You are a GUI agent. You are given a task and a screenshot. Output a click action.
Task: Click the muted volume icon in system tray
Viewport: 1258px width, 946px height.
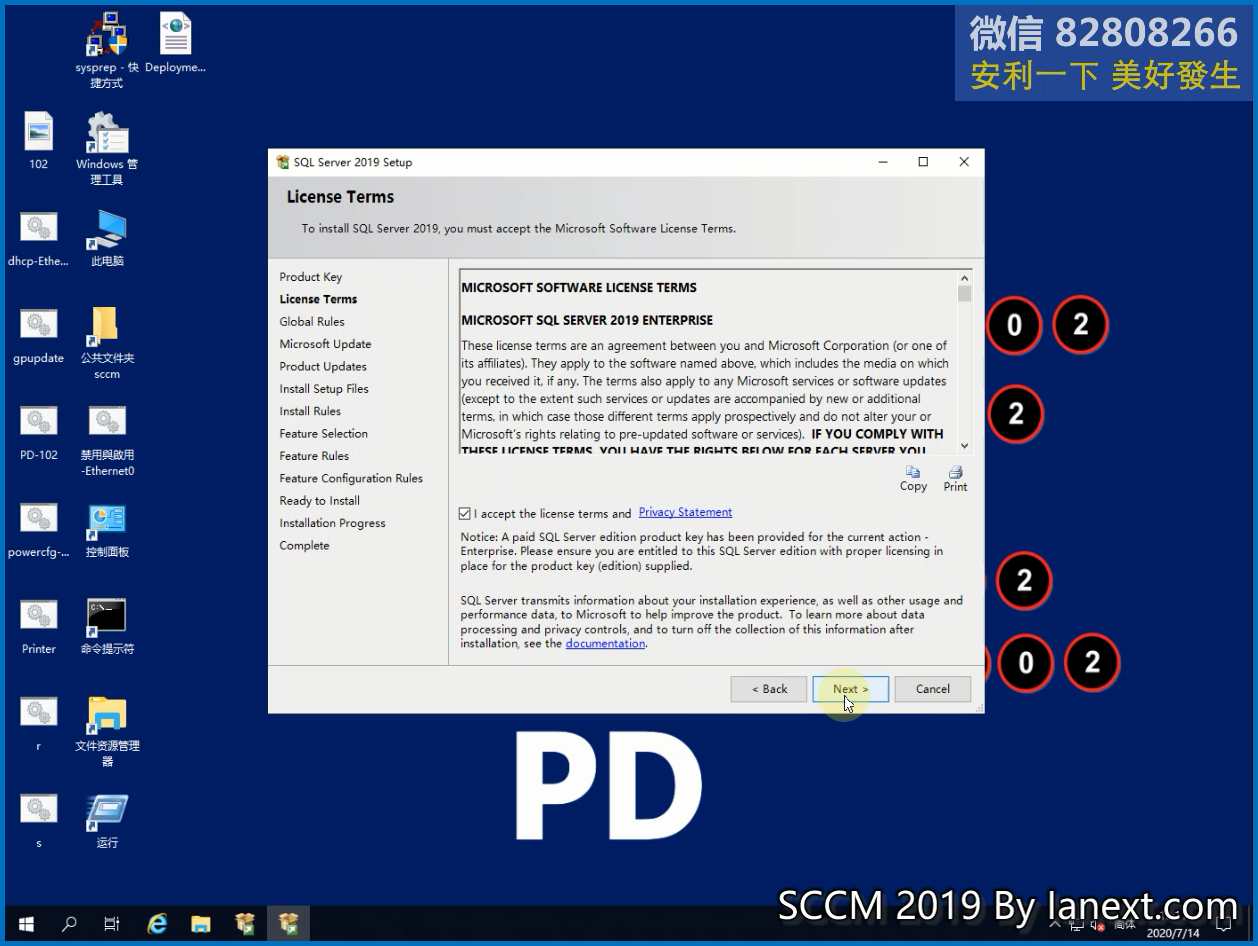[x=1098, y=925]
